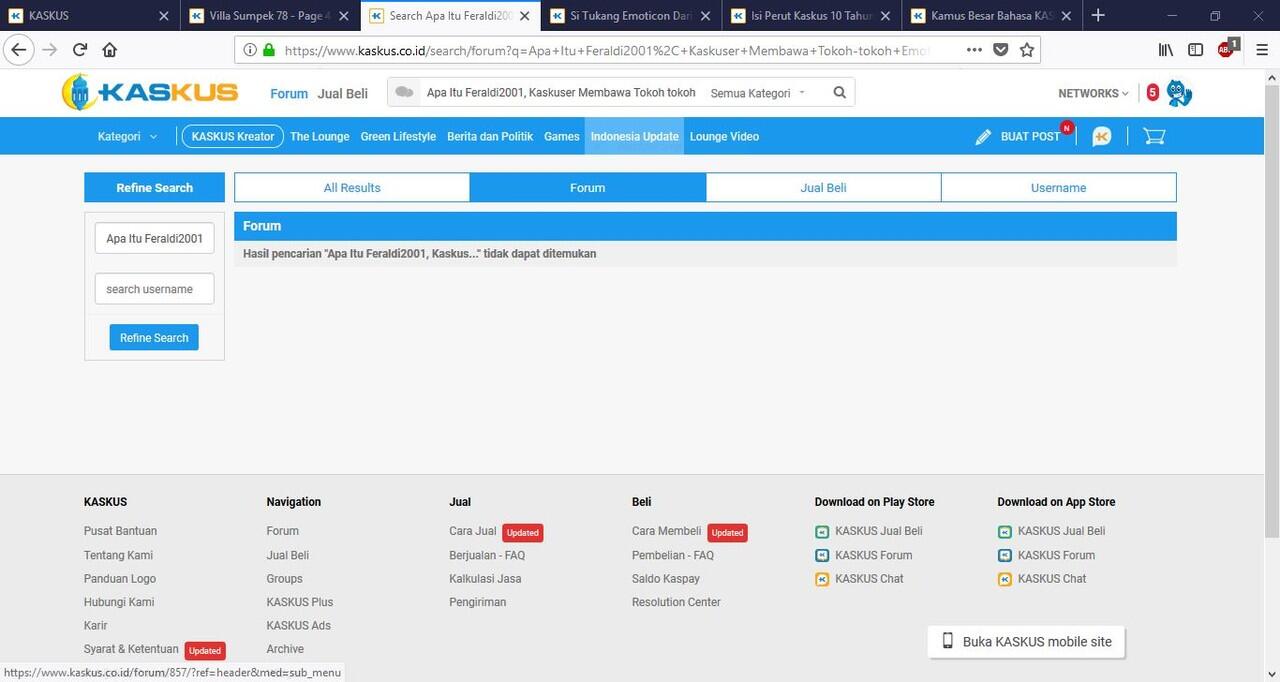Open Lounge Video link

[724, 137]
